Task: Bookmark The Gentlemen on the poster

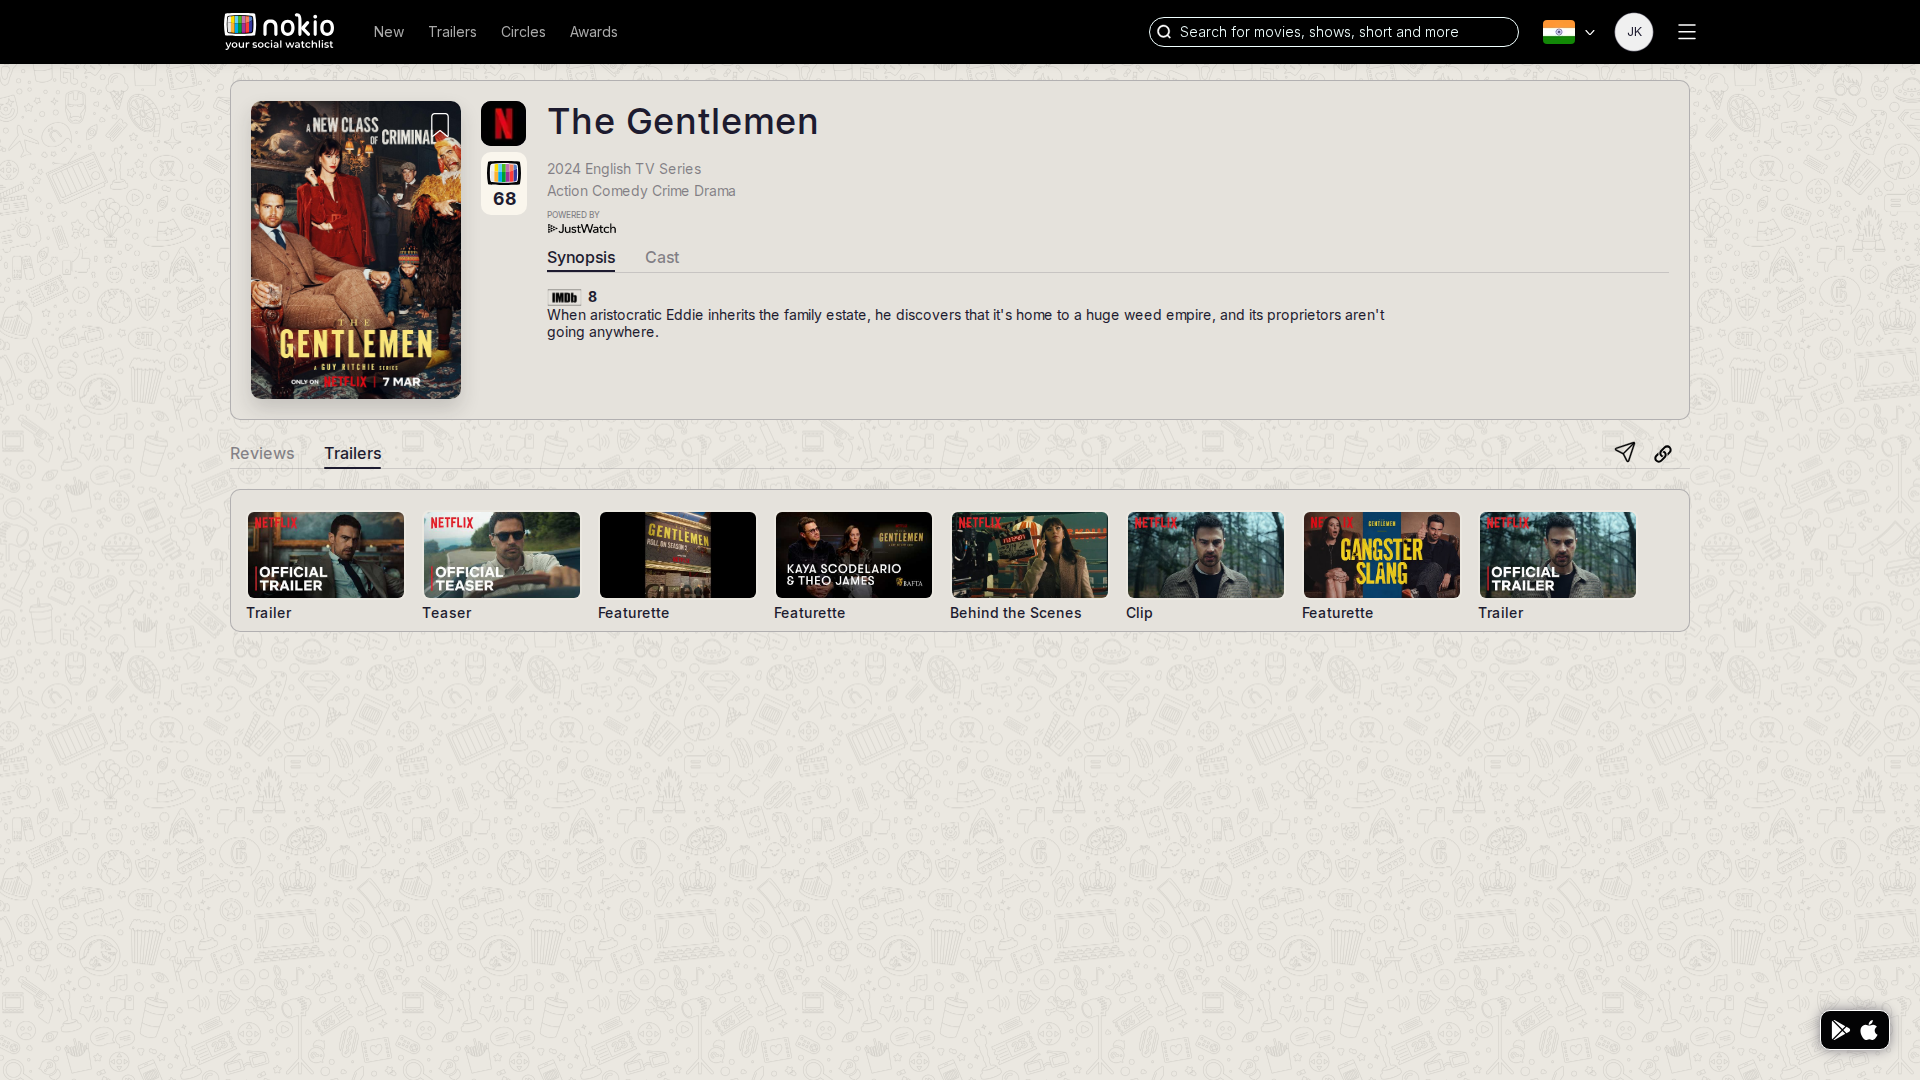Action: [440, 126]
